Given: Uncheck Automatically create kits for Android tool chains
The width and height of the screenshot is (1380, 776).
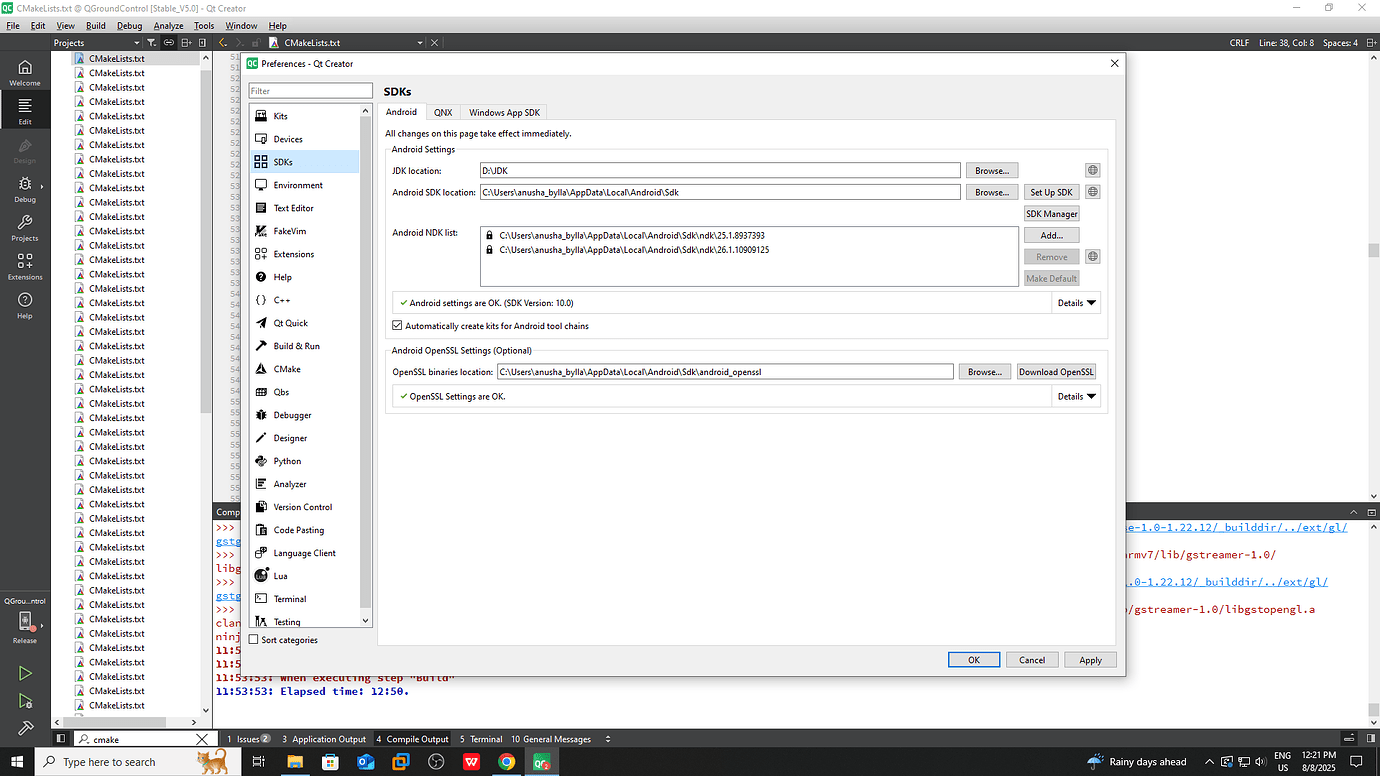Looking at the screenshot, I should pyautogui.click(x=397, y=325).
